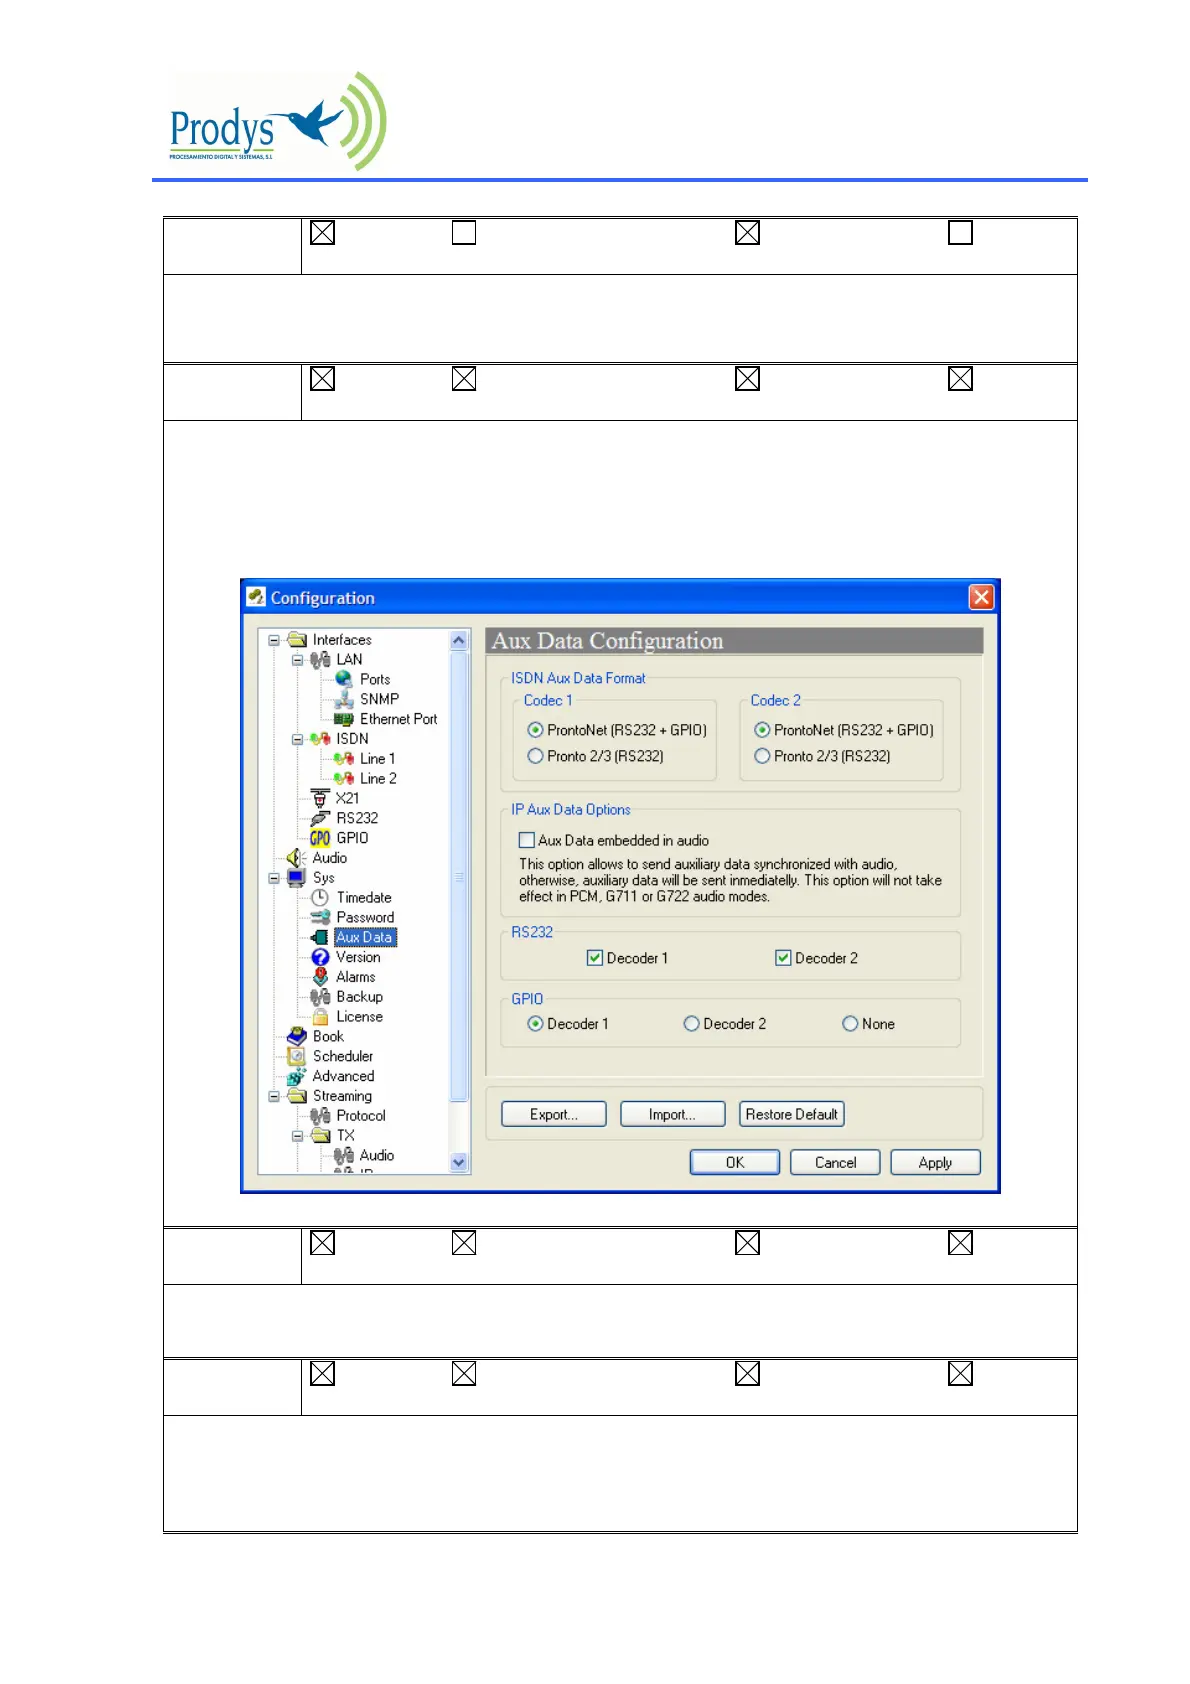Screen dimensions: 1190x1684
Task: Select ProntoNet (RS232 + GPIO) for Codec 2
Action: click(762, 730)
